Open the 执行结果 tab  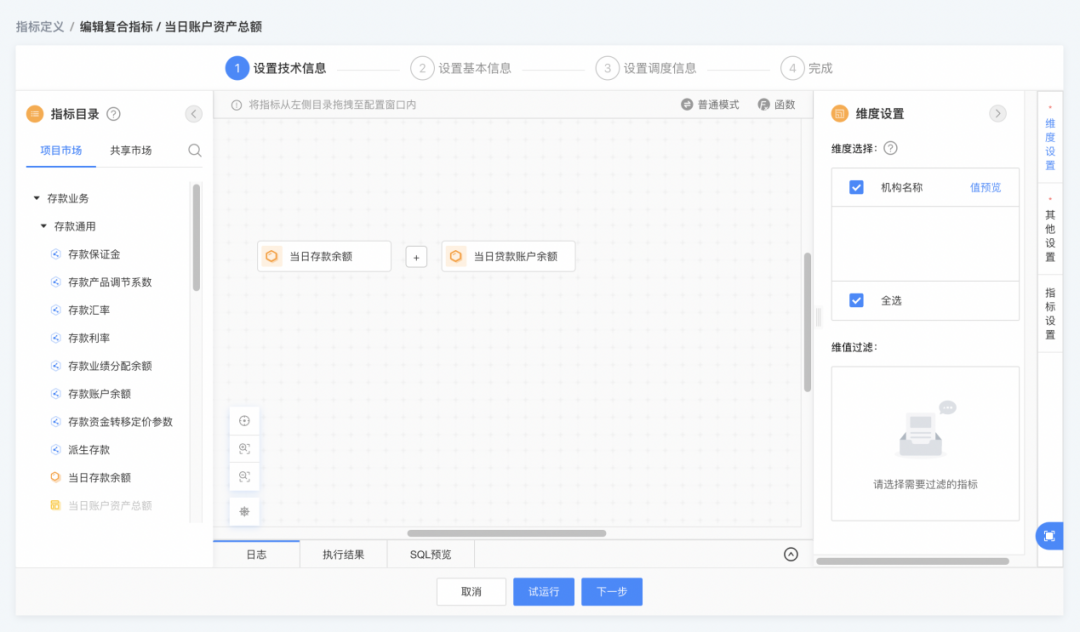tap(343, 554)
